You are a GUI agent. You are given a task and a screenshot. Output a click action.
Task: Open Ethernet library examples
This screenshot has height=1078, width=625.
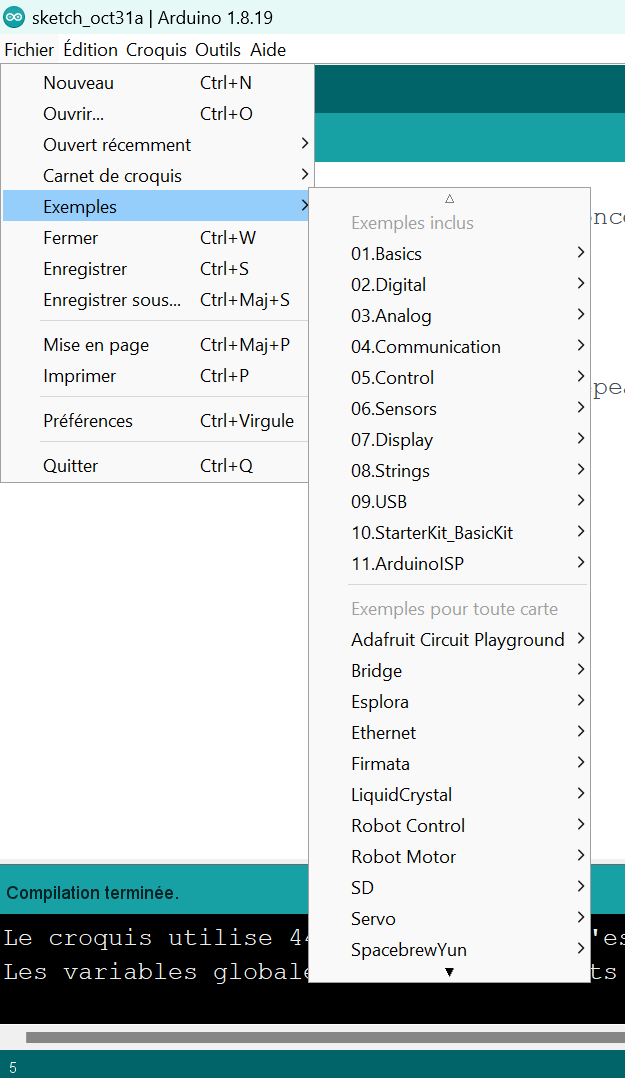(x=450, y=732)
